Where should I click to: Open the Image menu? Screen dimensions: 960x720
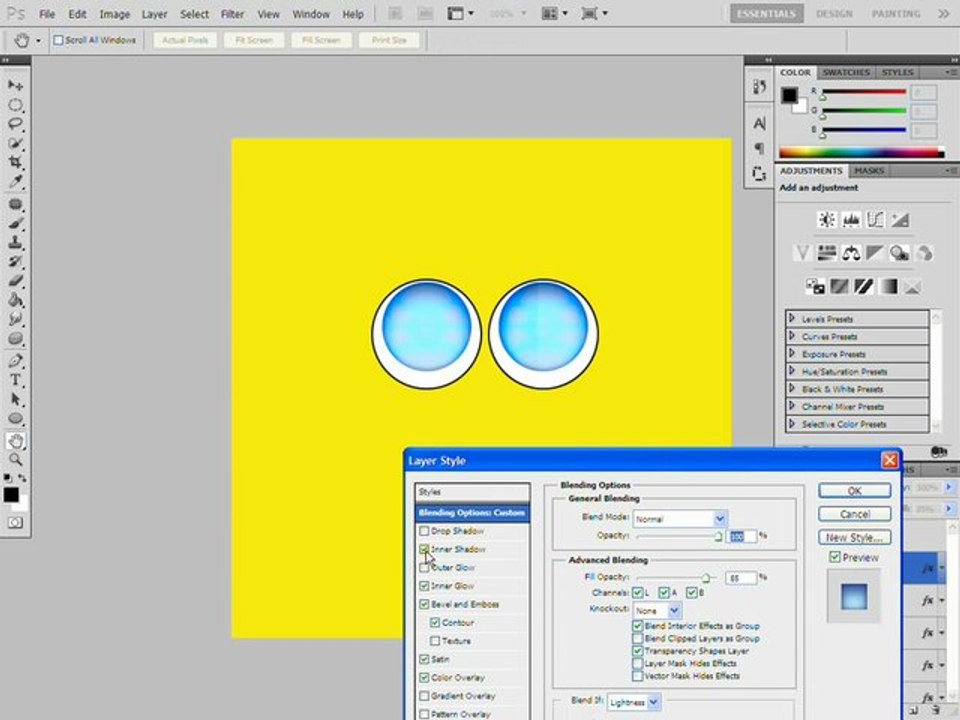(114, 14)
